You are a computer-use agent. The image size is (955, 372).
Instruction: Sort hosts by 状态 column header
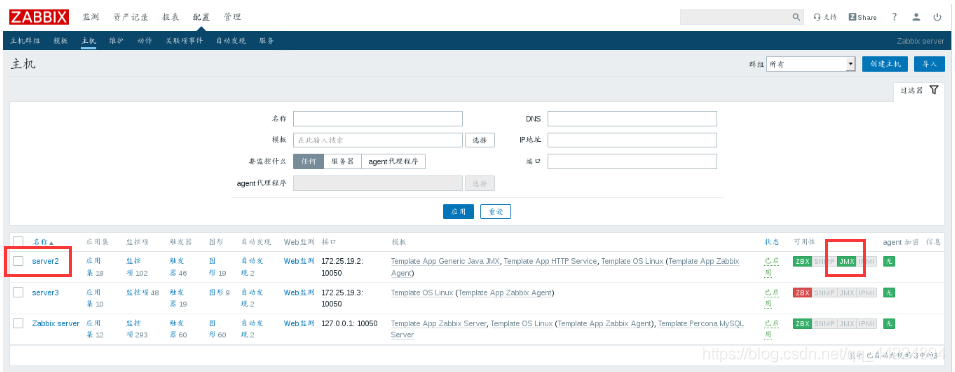pyautogui.click(x=771, y=242)
